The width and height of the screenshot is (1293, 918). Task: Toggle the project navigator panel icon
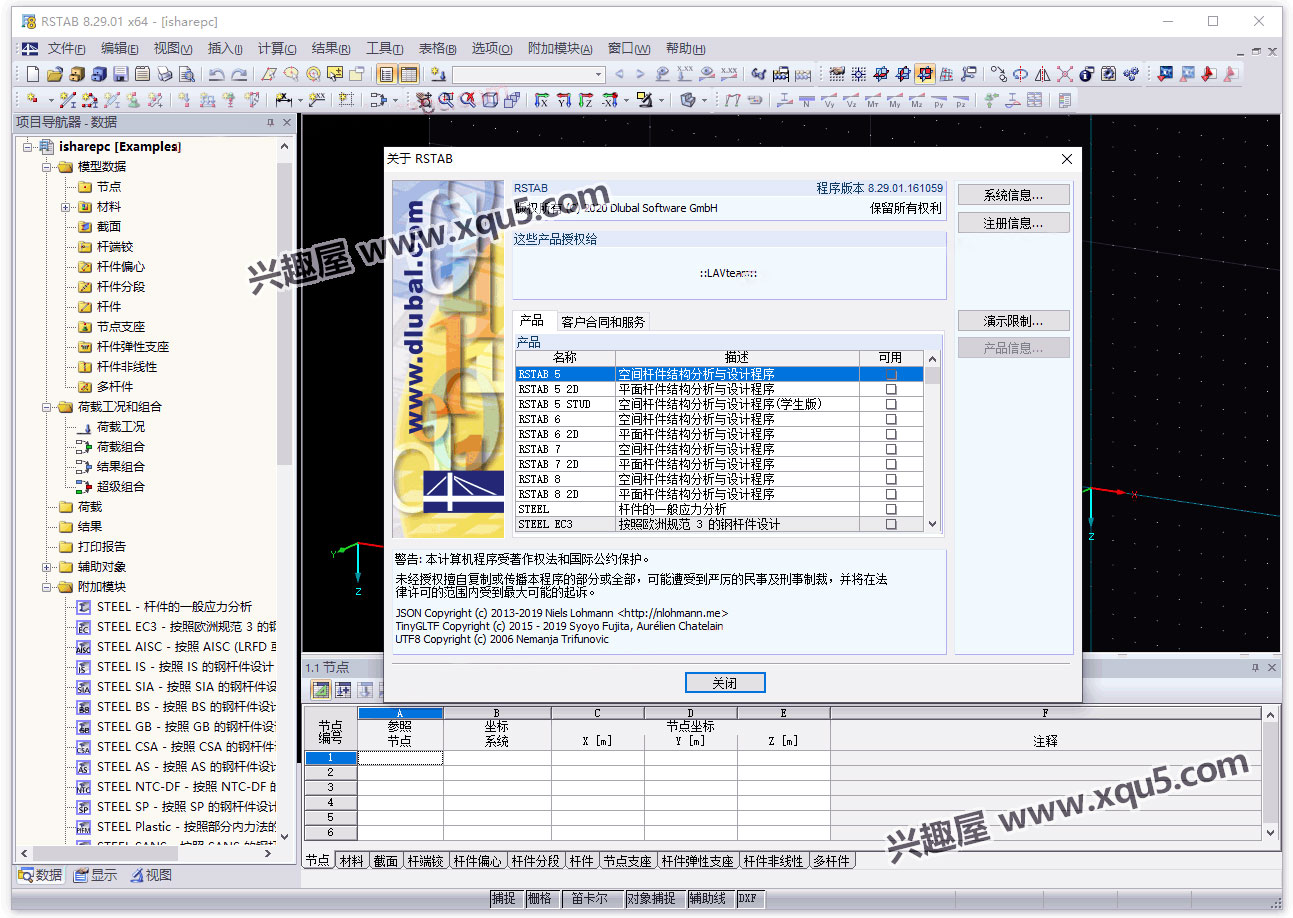pyautogui.click(x=386, y=74)
